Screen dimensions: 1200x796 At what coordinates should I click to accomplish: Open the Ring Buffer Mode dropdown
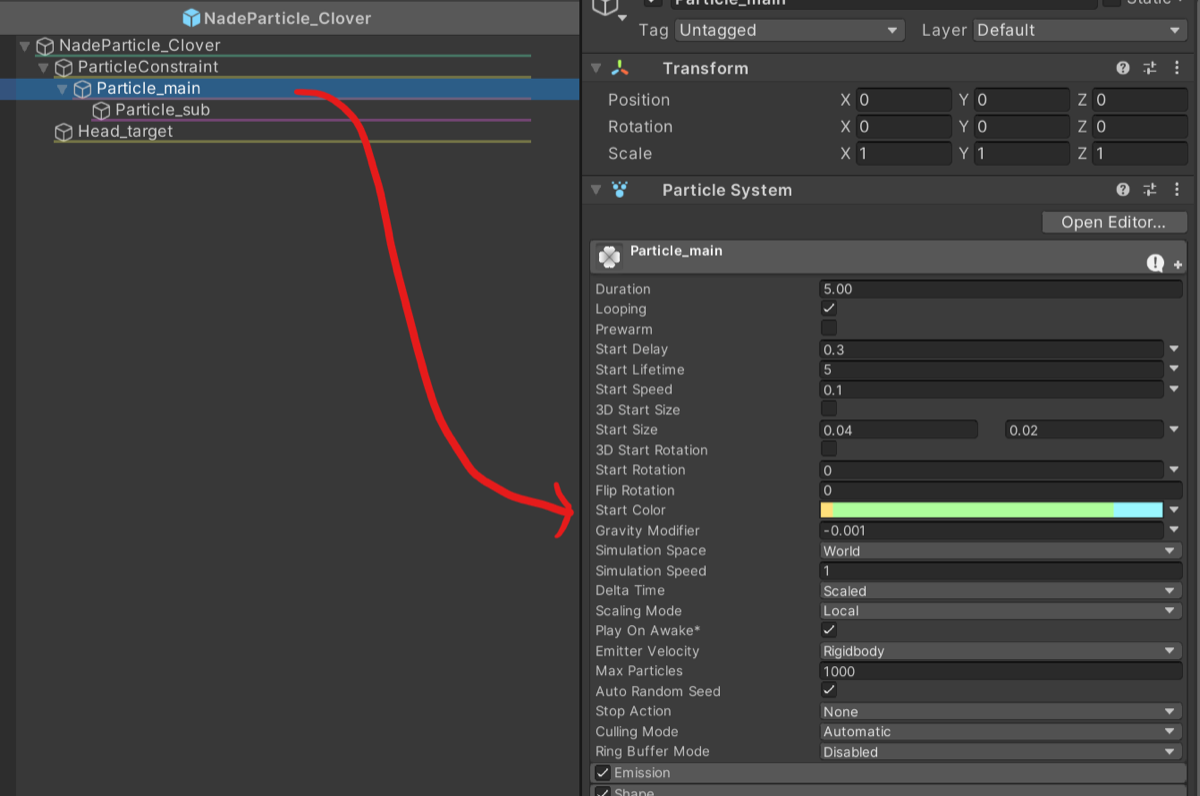pos(1000,751)
